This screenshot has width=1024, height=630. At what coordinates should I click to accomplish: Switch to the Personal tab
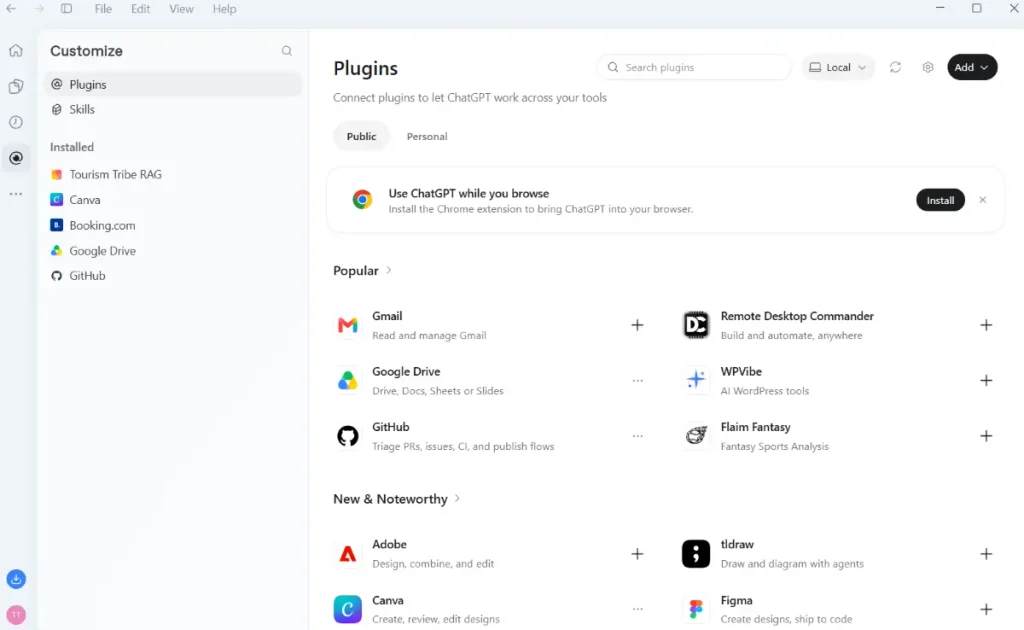pos(427,136)
